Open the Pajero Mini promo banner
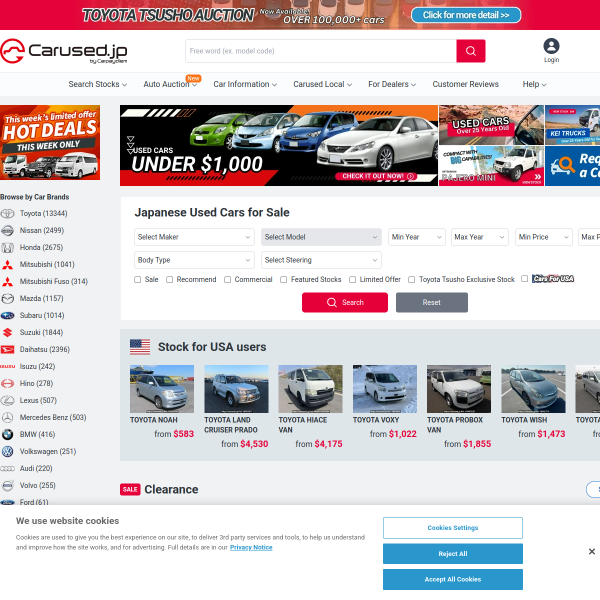Screen dimensions: 600x600 pyautogui.click(x=491, y=166)
